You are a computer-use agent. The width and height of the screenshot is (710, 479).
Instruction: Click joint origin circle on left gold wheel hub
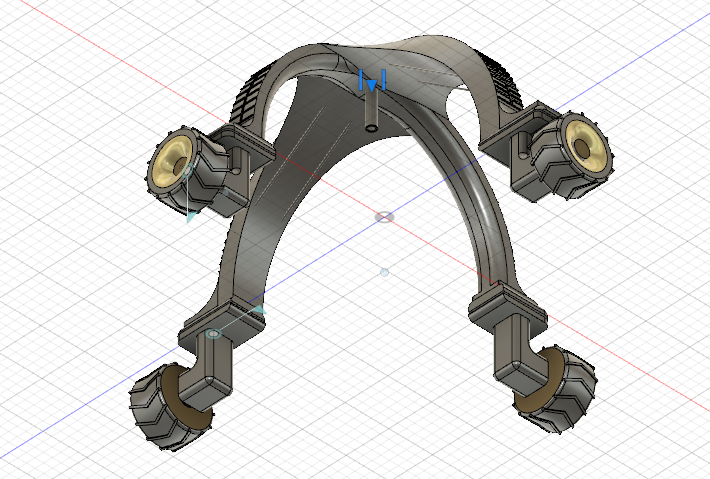187,171
